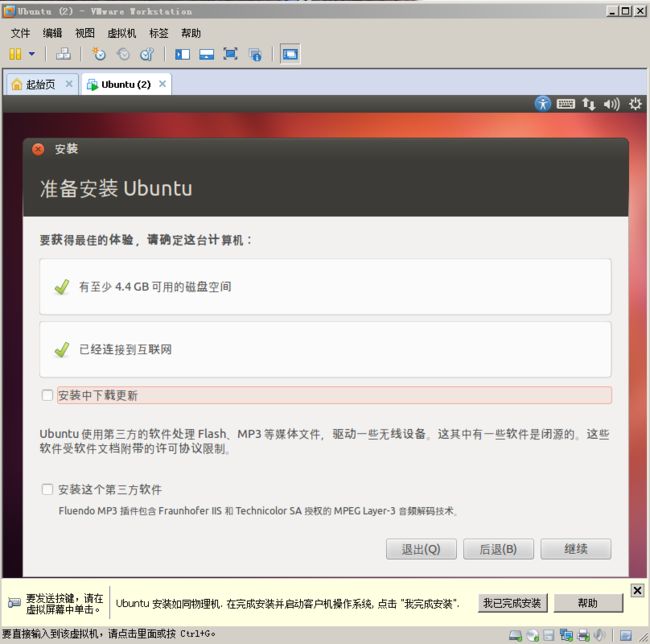Open the snapshot manager icon
The height and width of the screenshot is (644, 650).
point(147,54)
